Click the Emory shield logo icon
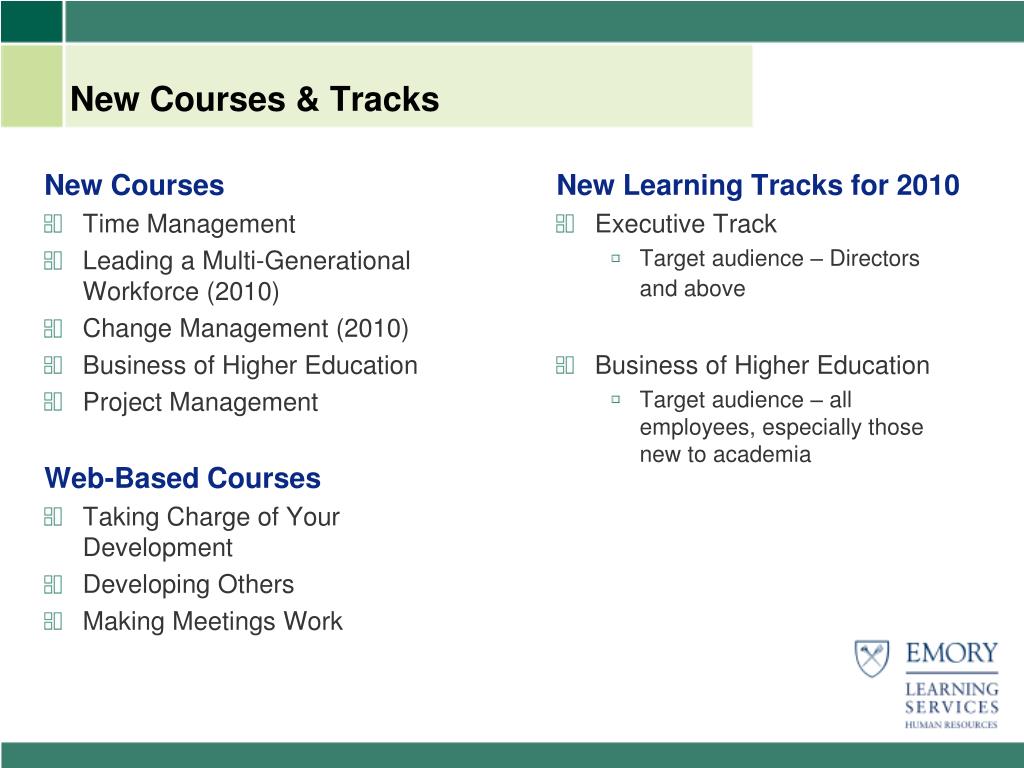The image size is (1024, 768). tap(872, 658)
